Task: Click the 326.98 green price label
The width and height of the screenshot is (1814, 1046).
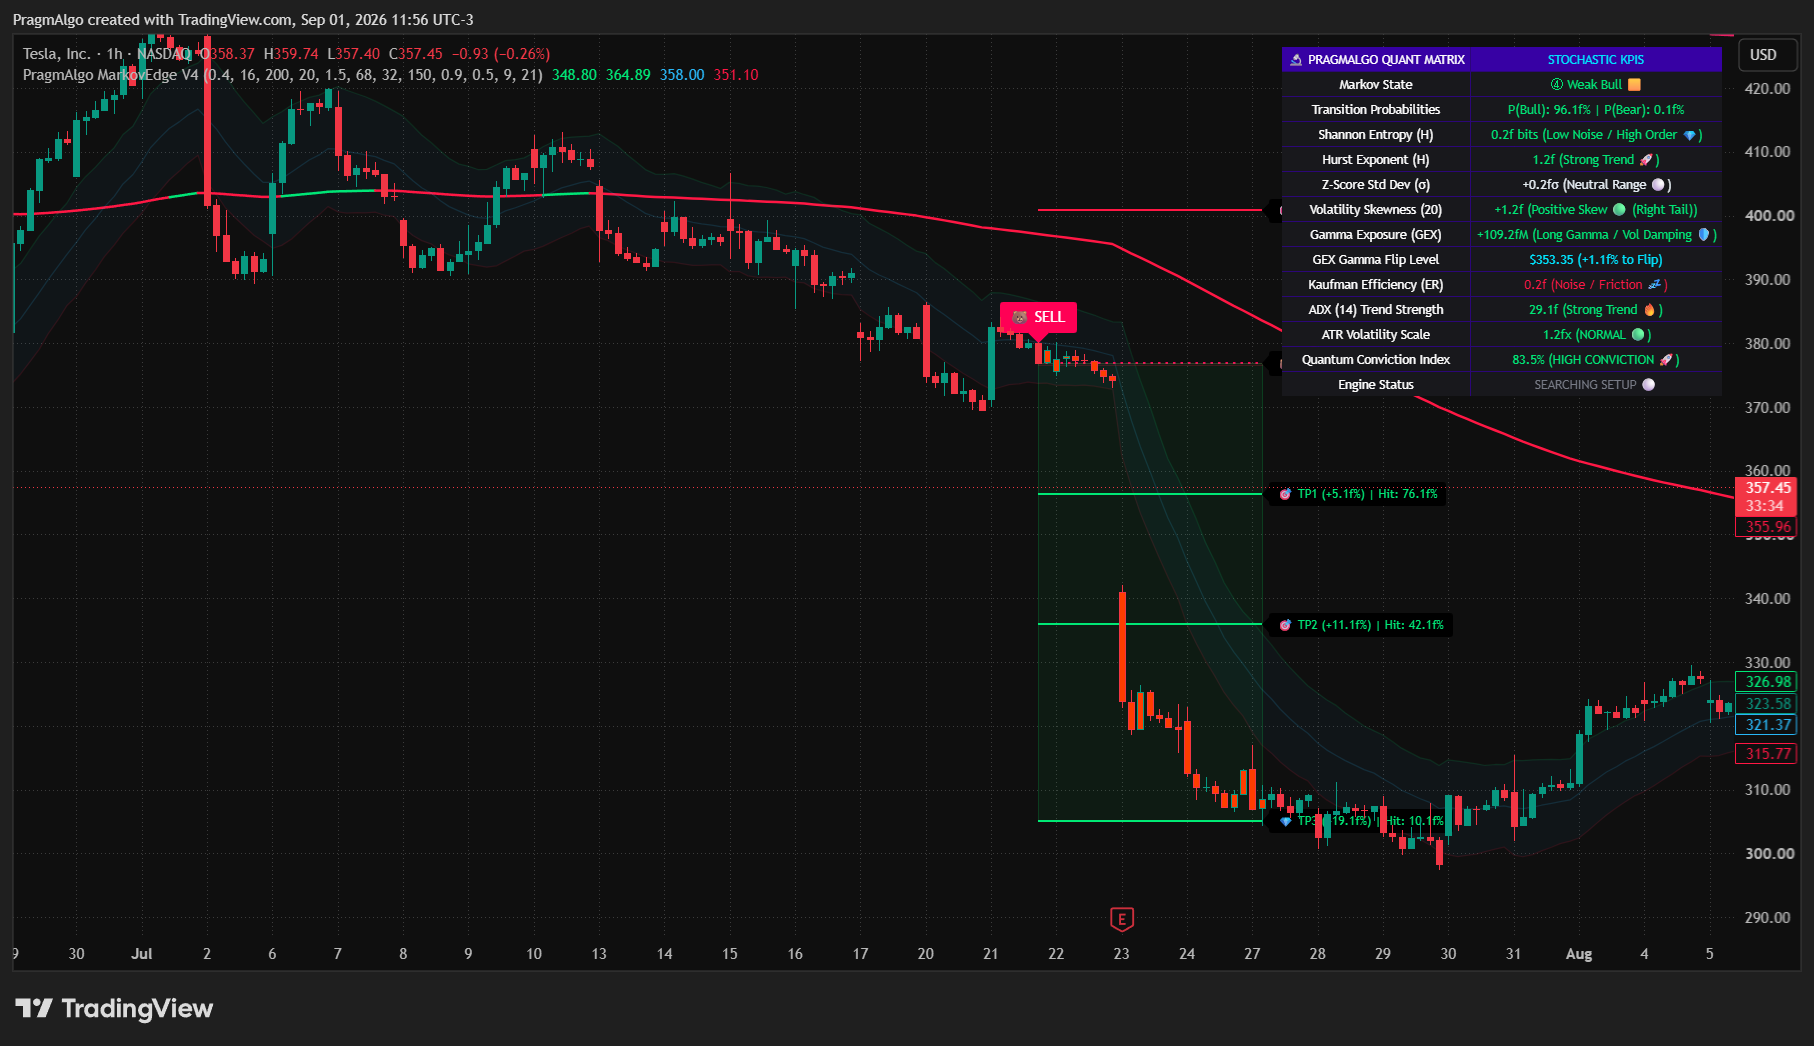Action: [x=1768, y=682]
